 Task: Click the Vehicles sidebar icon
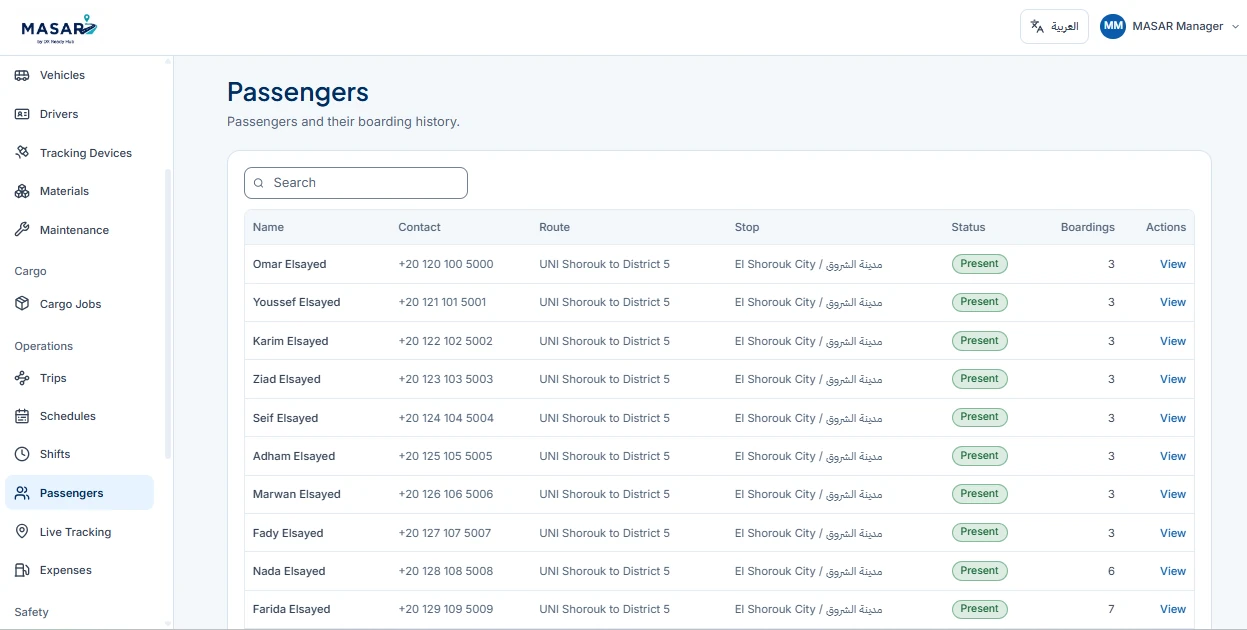22,75
